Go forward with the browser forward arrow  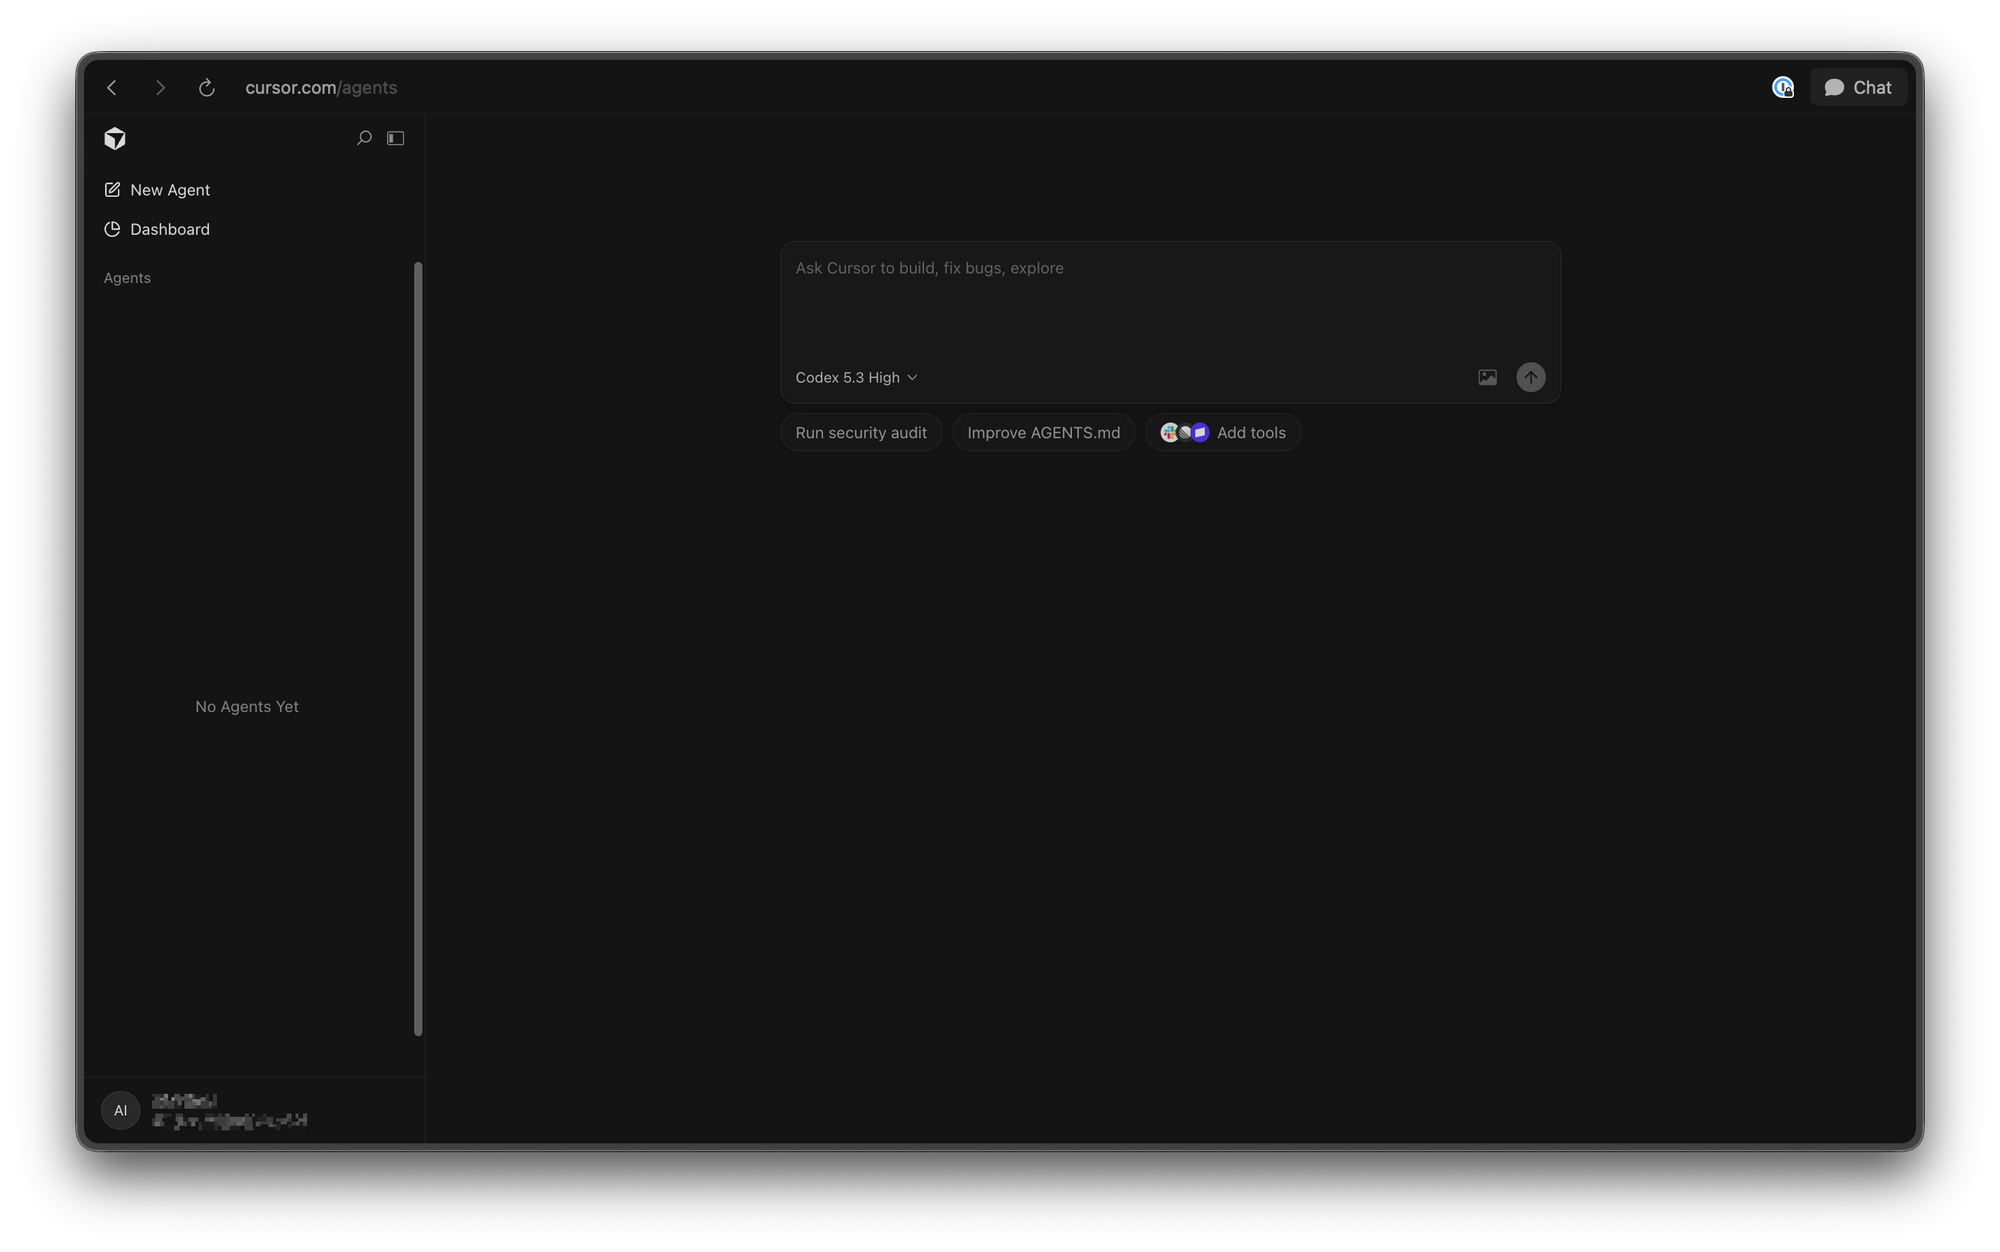click(x=160, y=88)
